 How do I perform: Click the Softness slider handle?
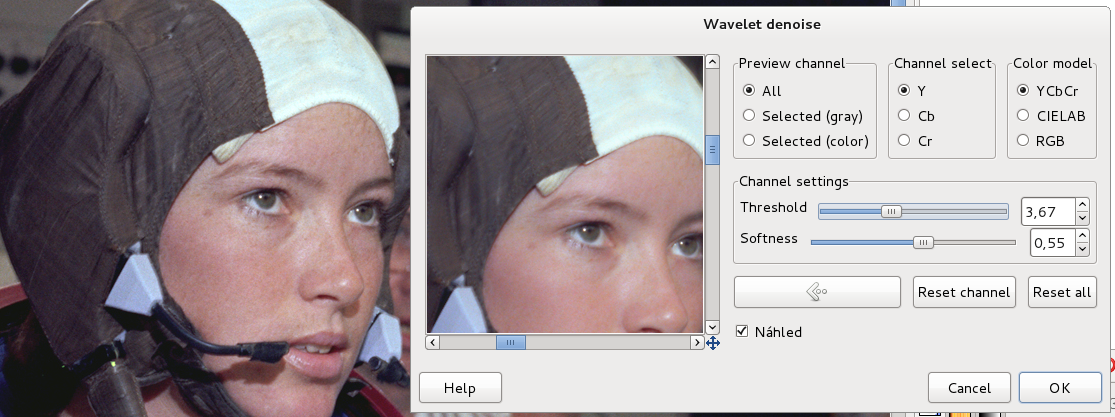click(923, 243)
